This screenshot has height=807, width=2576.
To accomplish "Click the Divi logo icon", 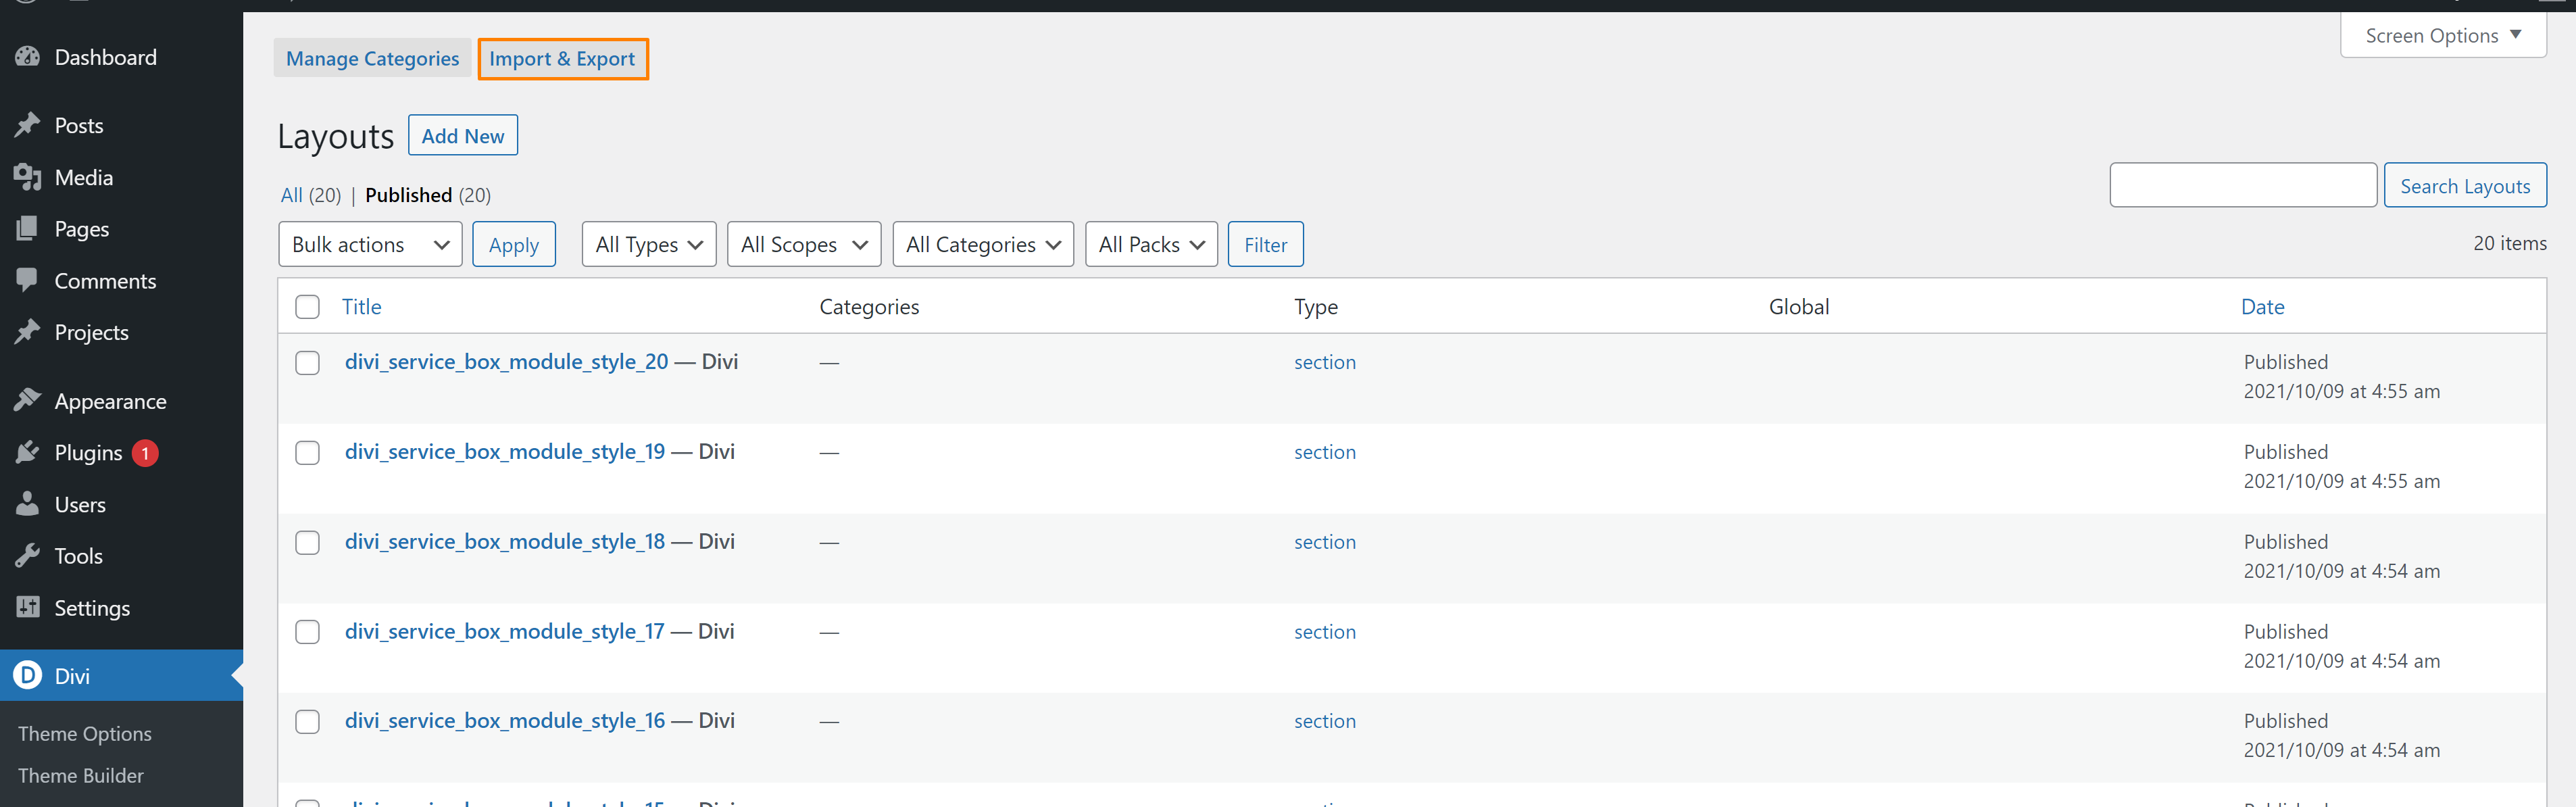I will point(28,675).
